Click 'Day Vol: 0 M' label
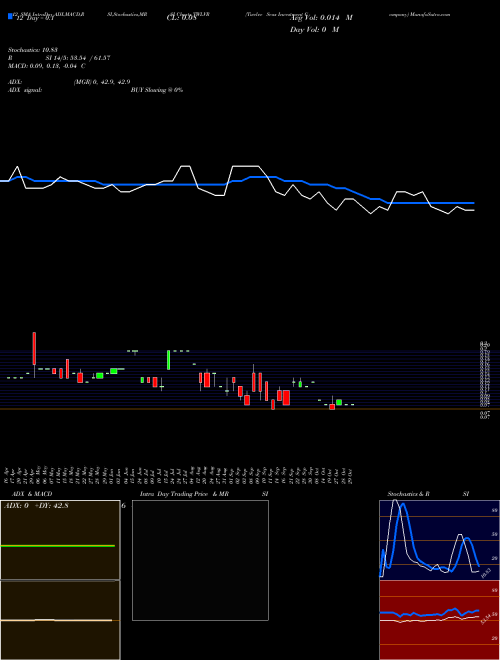 (314, 30)
